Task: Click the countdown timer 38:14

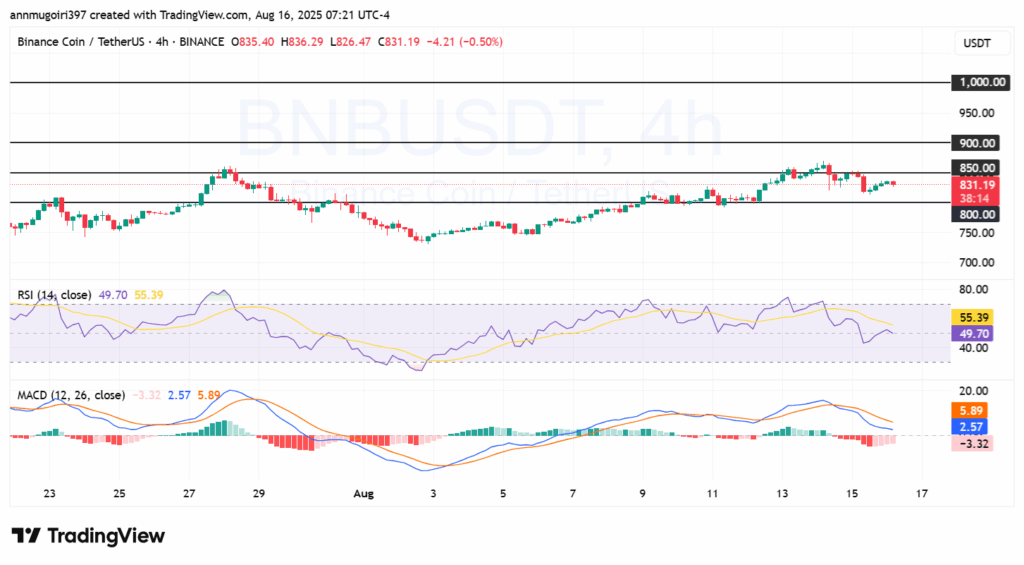Action: [976, 199]
